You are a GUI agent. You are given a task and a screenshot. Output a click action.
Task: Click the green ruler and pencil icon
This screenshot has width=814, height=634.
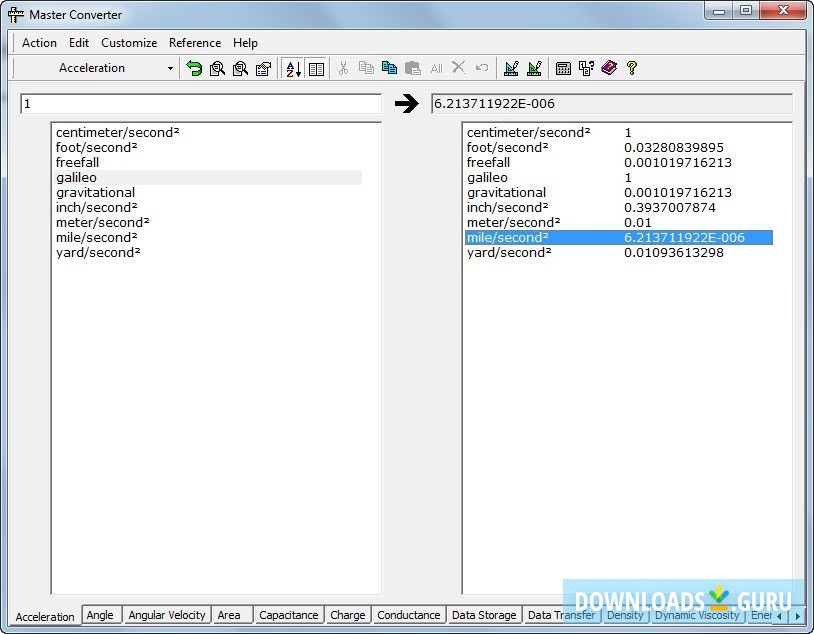tap(534, 68)
